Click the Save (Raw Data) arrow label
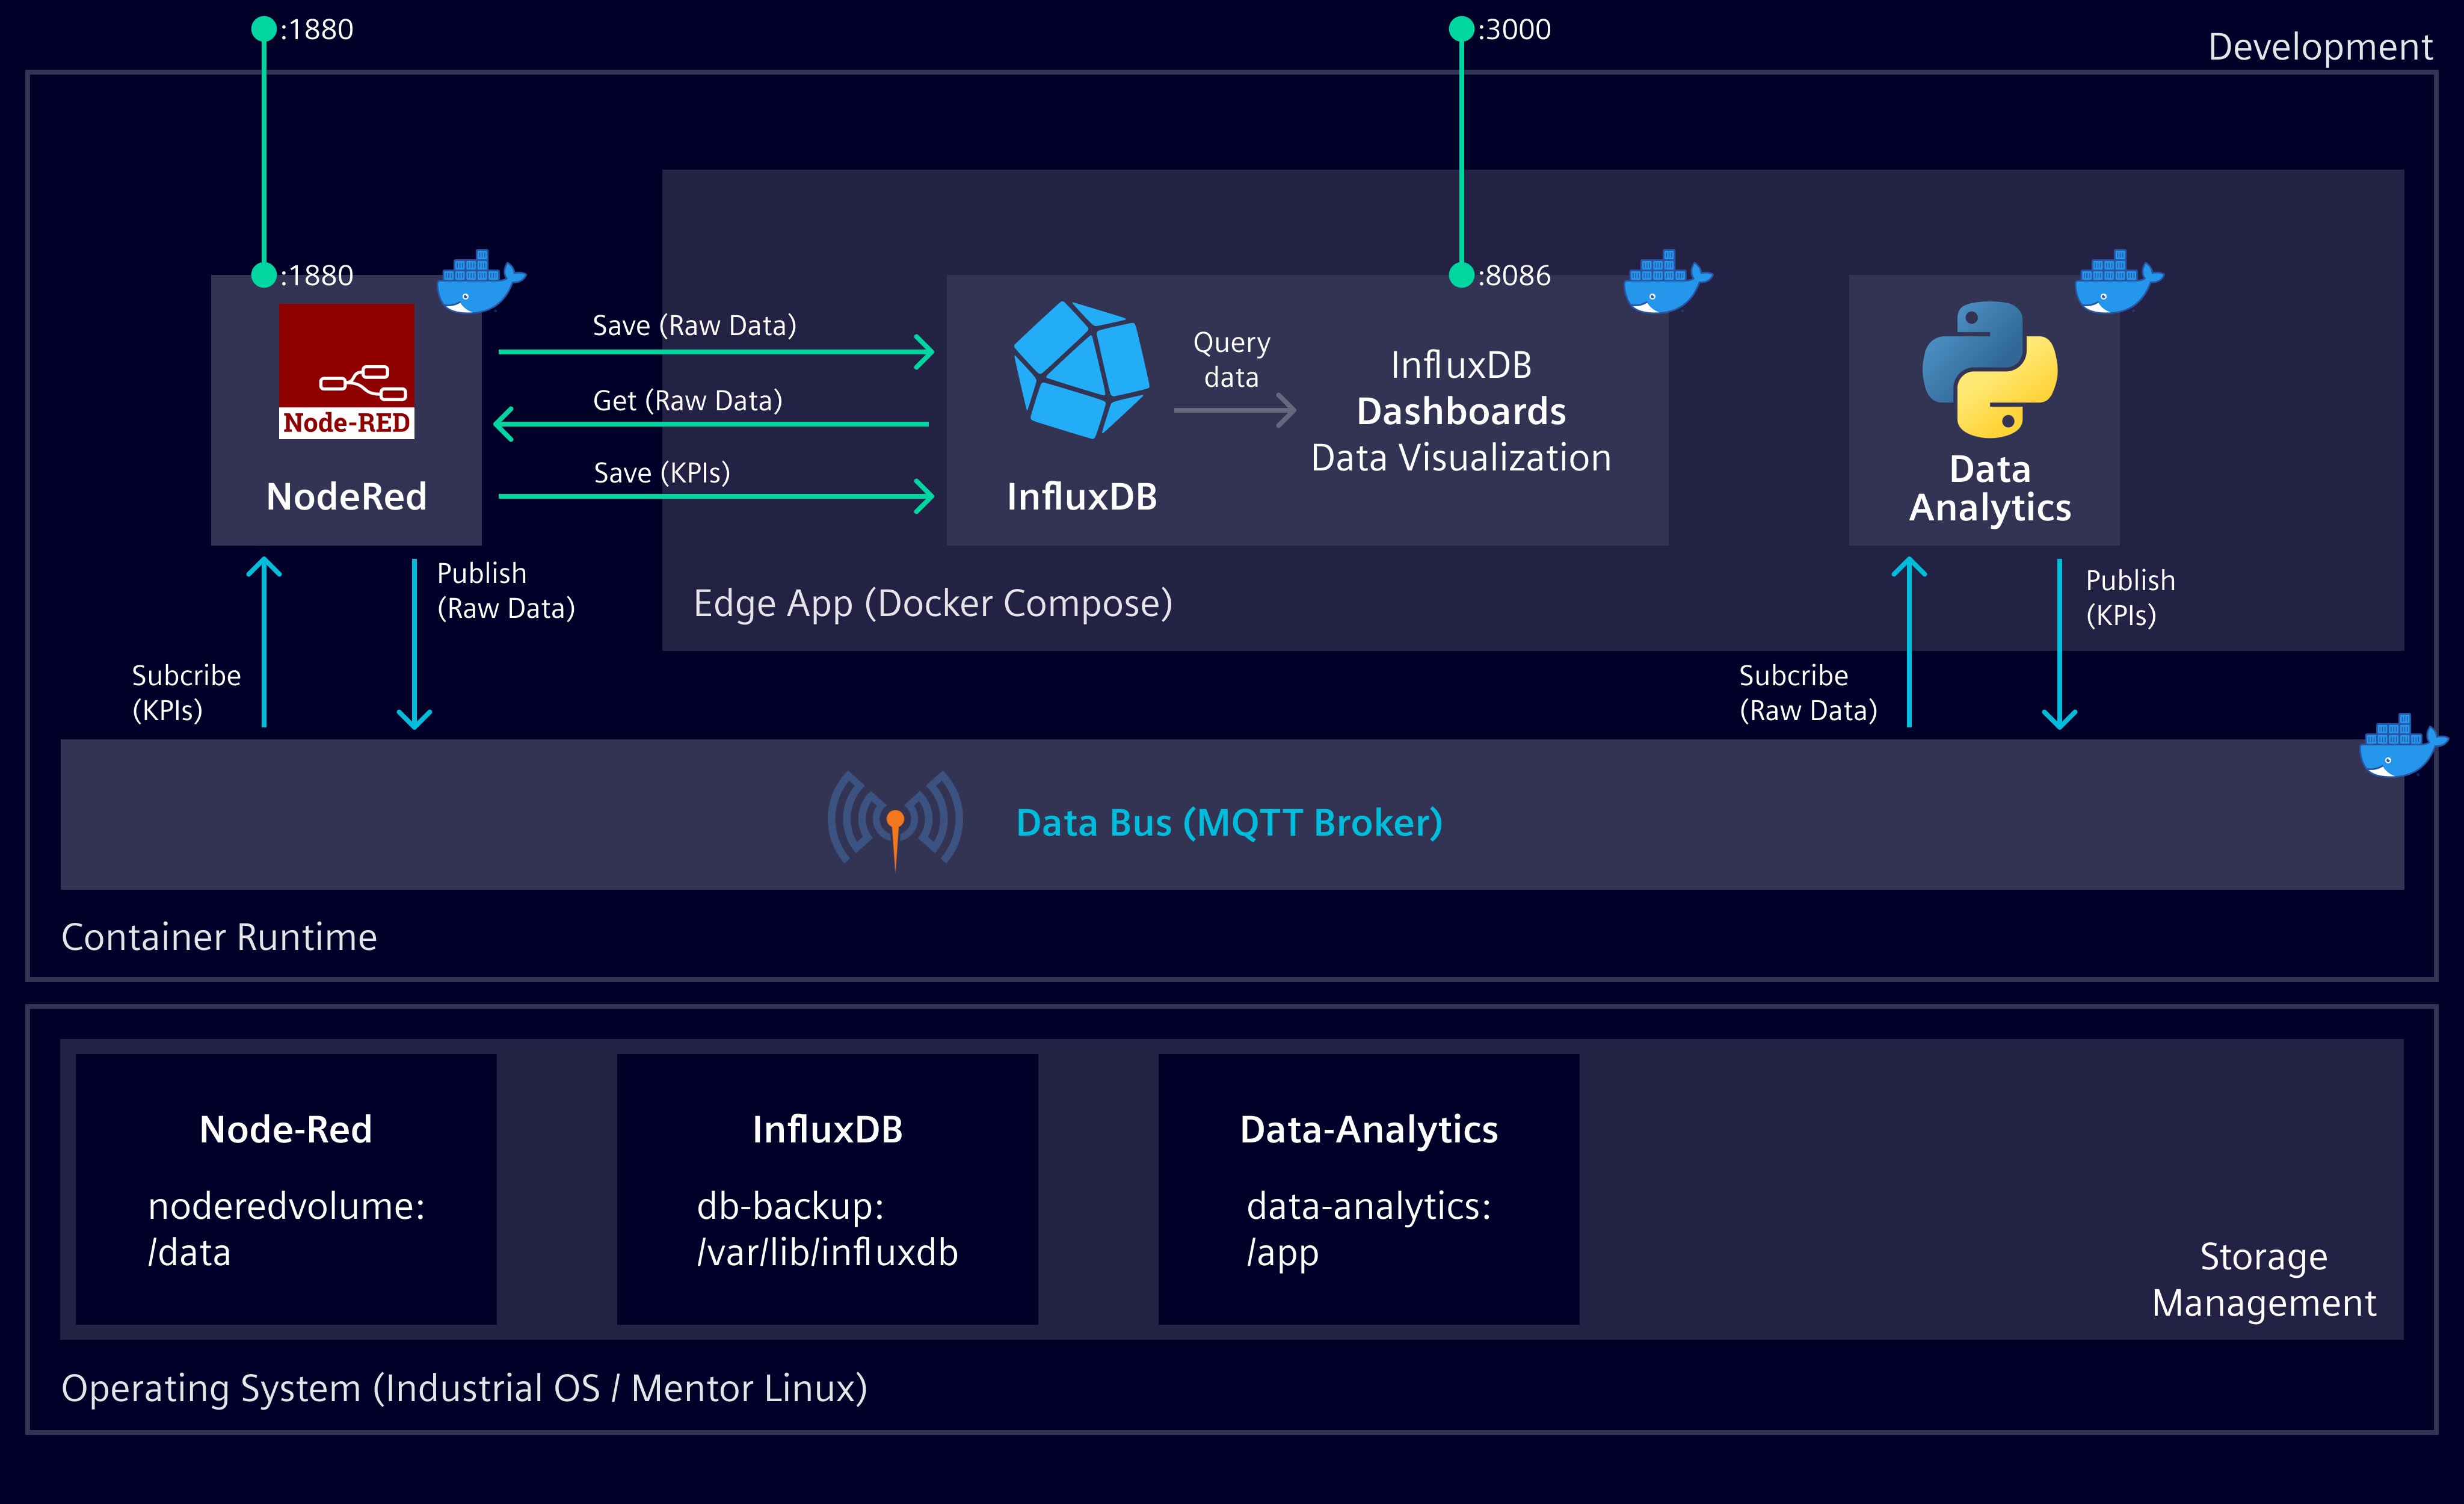The image size is (2464, 1504). (x=694, y=326)
